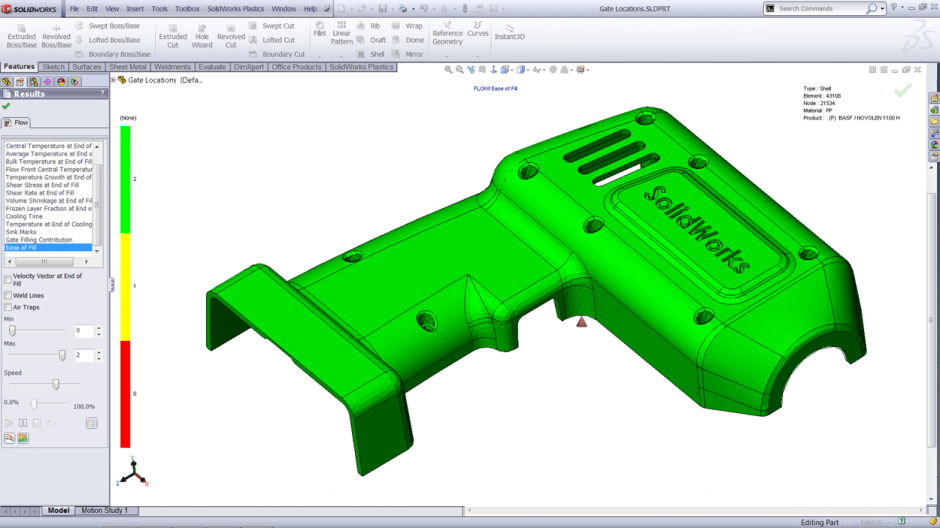Select the Flow results tab
This screenshot has height=528, width=940.
tap(16, 122)
